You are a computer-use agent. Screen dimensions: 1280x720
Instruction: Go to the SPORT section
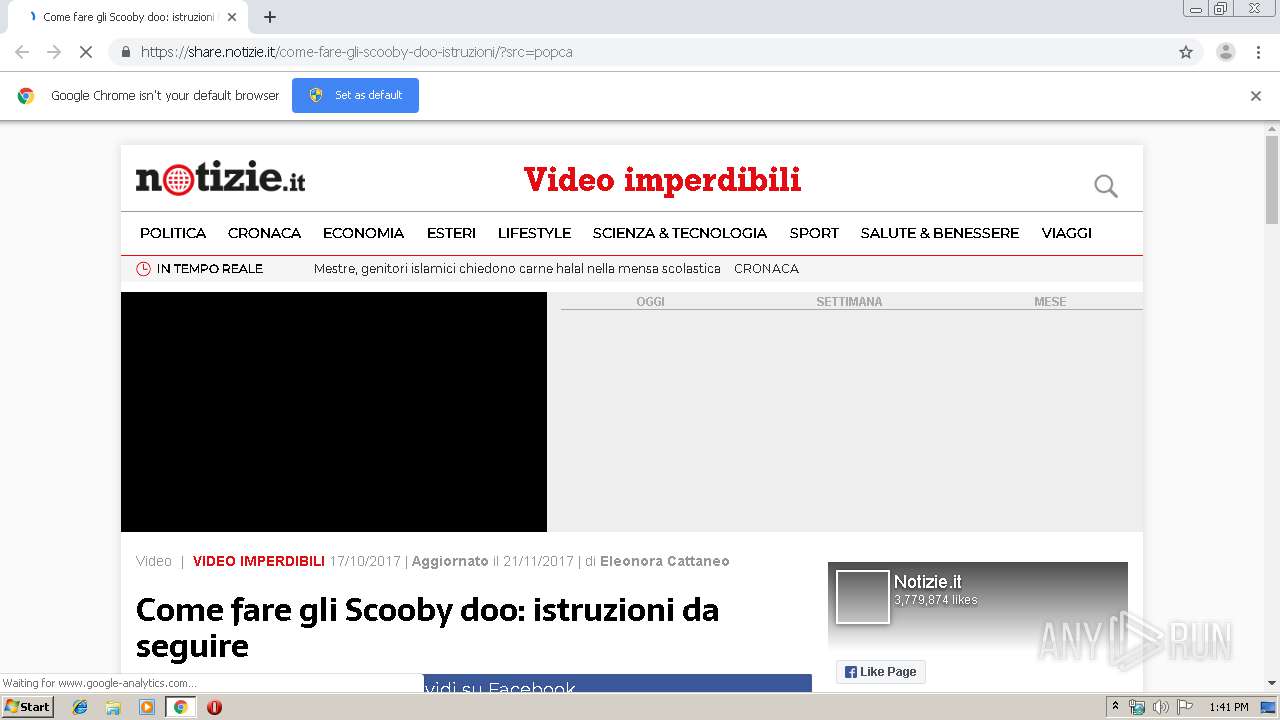tap(814, 233)
